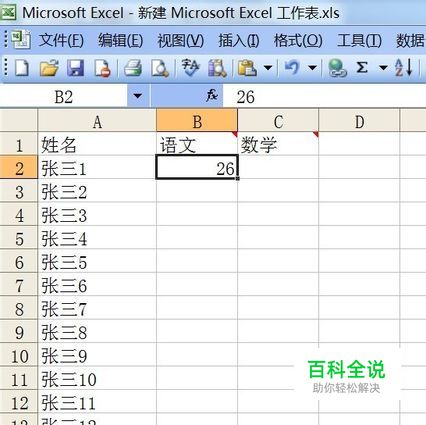The width and height of the screenshot is (426, 425).
Task: Select row 11 header
Action: (19, 379)
